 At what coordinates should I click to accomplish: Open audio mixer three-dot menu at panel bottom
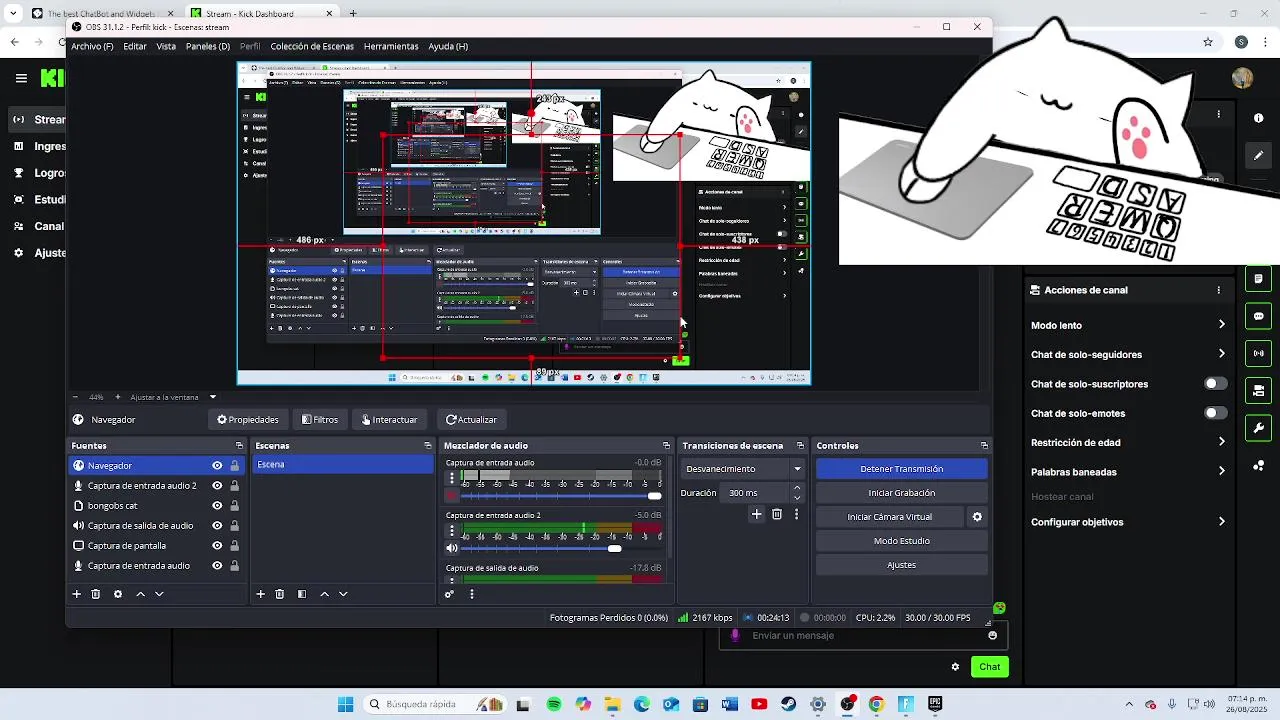(x=472, y=594)
